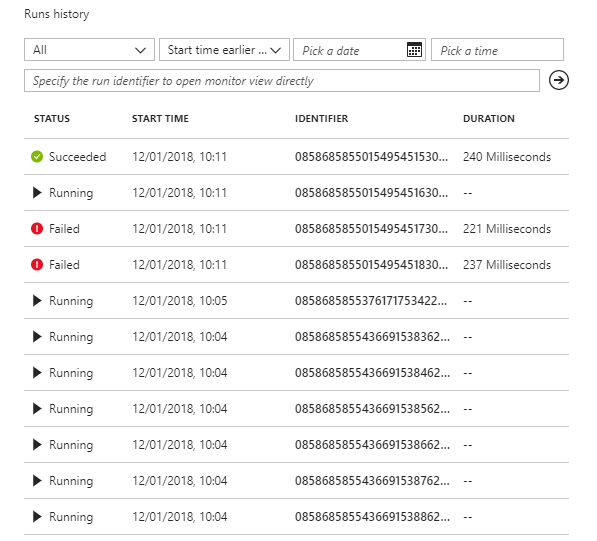Click the Runs history heading

56,14
